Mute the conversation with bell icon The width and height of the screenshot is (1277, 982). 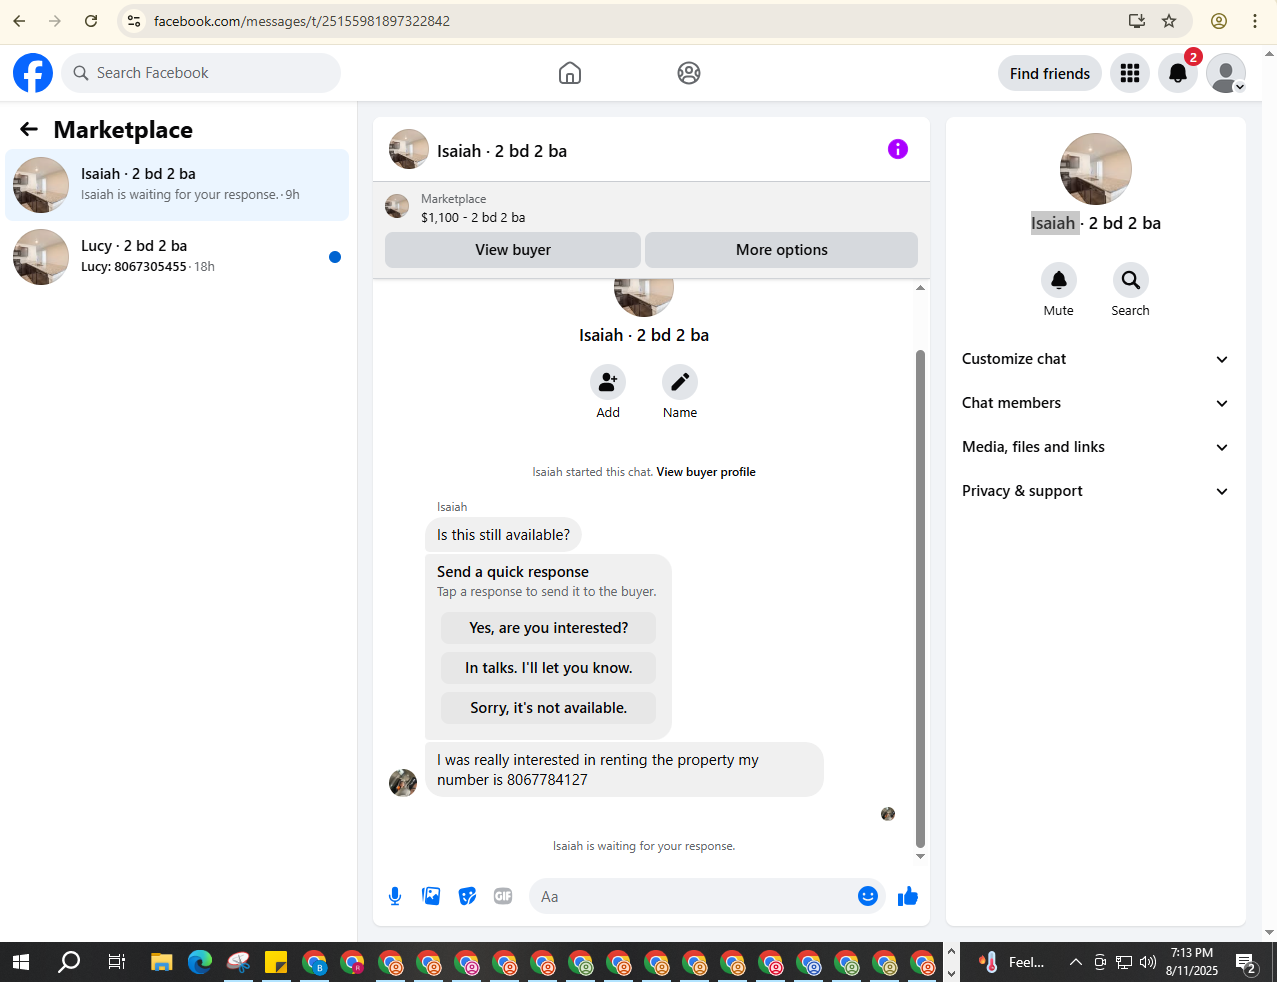[1059, 280]
